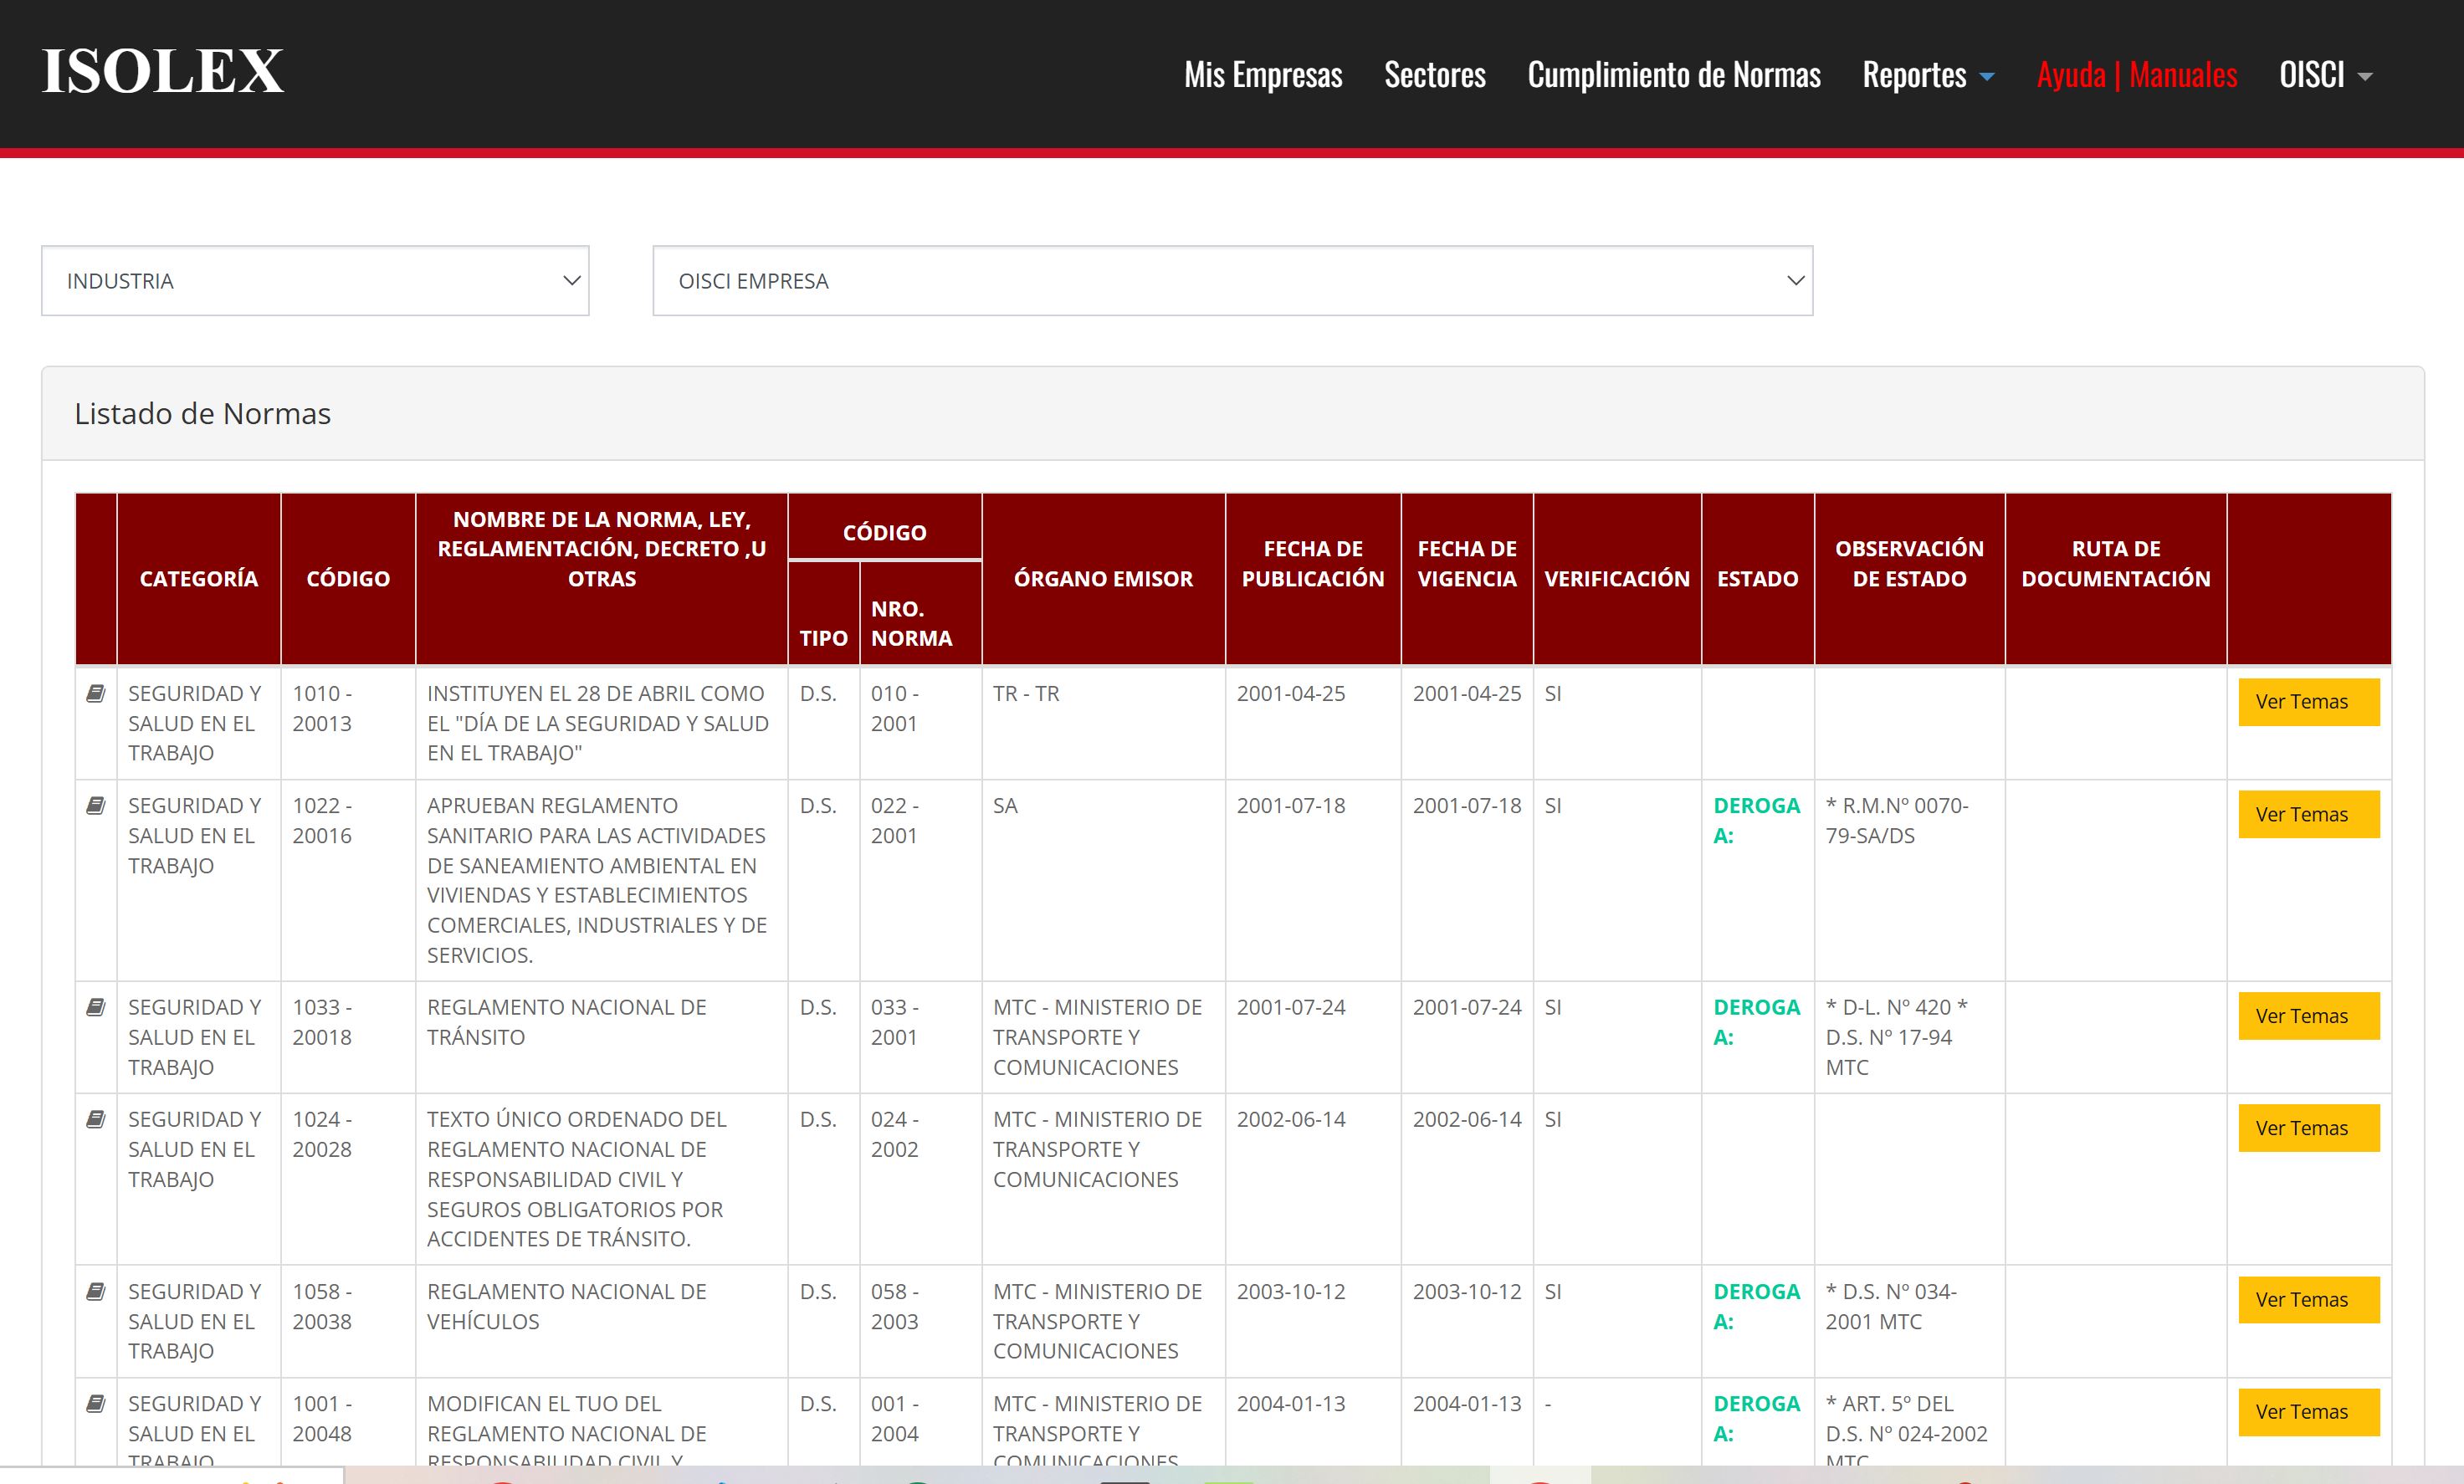
Task: Open Mis Empresas menu item
Action: 1263,75
